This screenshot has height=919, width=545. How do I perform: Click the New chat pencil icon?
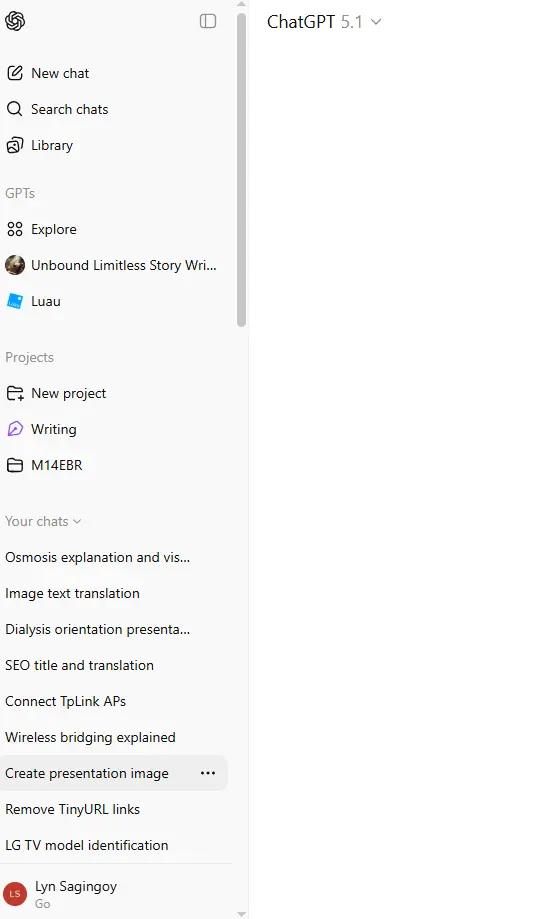tap(15, 73)
